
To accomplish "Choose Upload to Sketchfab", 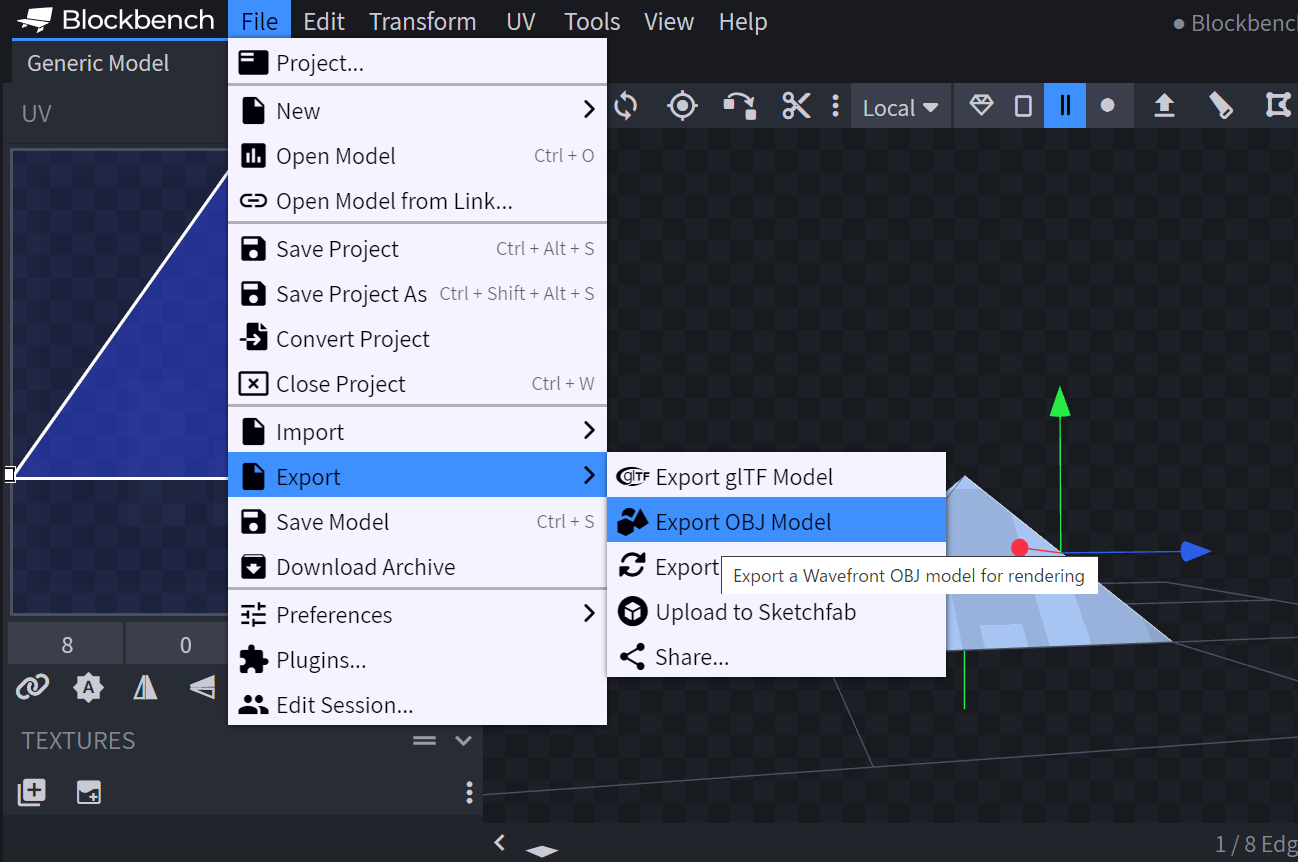I will point(776,612).
